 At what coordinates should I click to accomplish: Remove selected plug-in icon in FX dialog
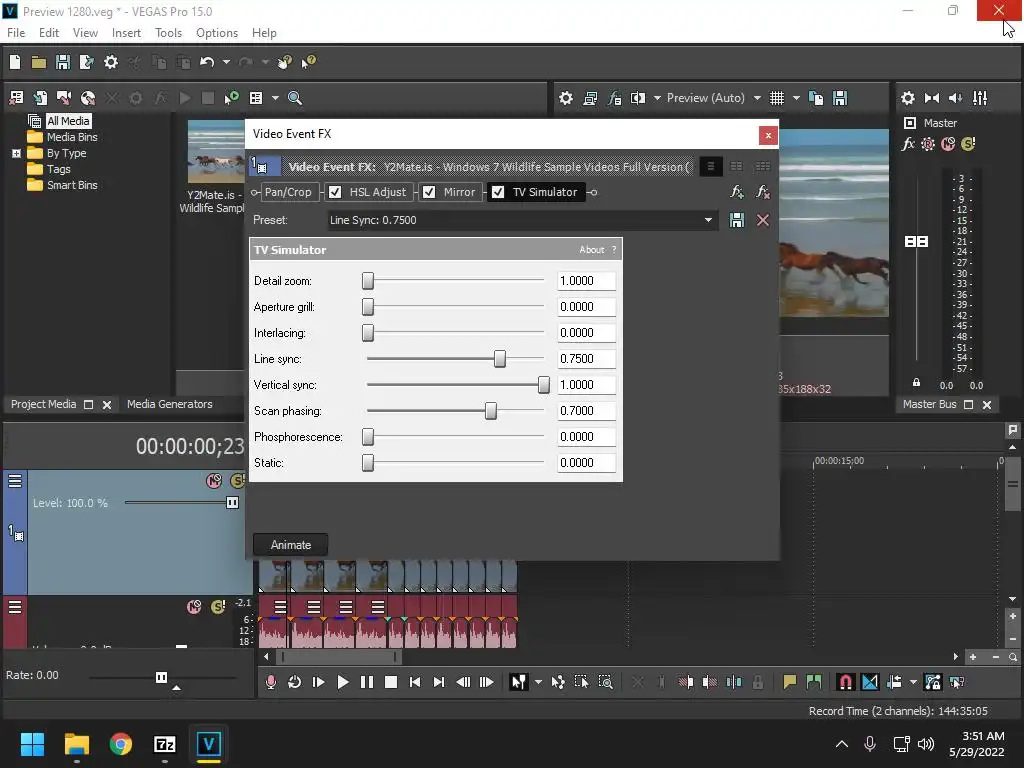click(x=762, y=192)
